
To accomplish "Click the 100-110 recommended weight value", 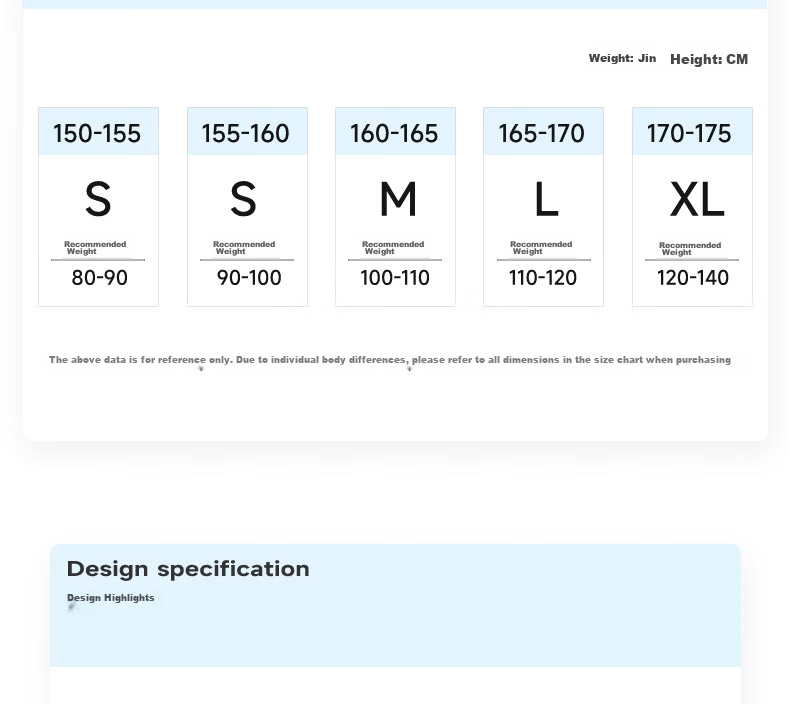I will tap(395, 278).
